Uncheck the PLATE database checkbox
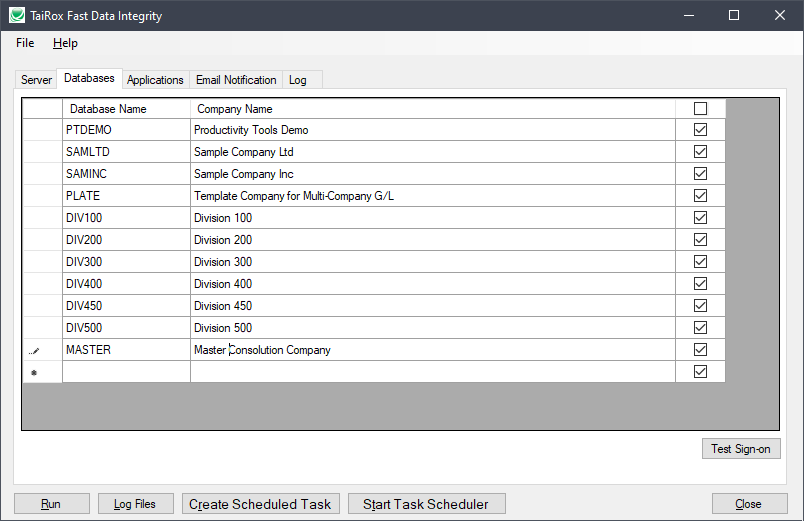The width and height of the screenshot is (804, 521). click(700, 196)
